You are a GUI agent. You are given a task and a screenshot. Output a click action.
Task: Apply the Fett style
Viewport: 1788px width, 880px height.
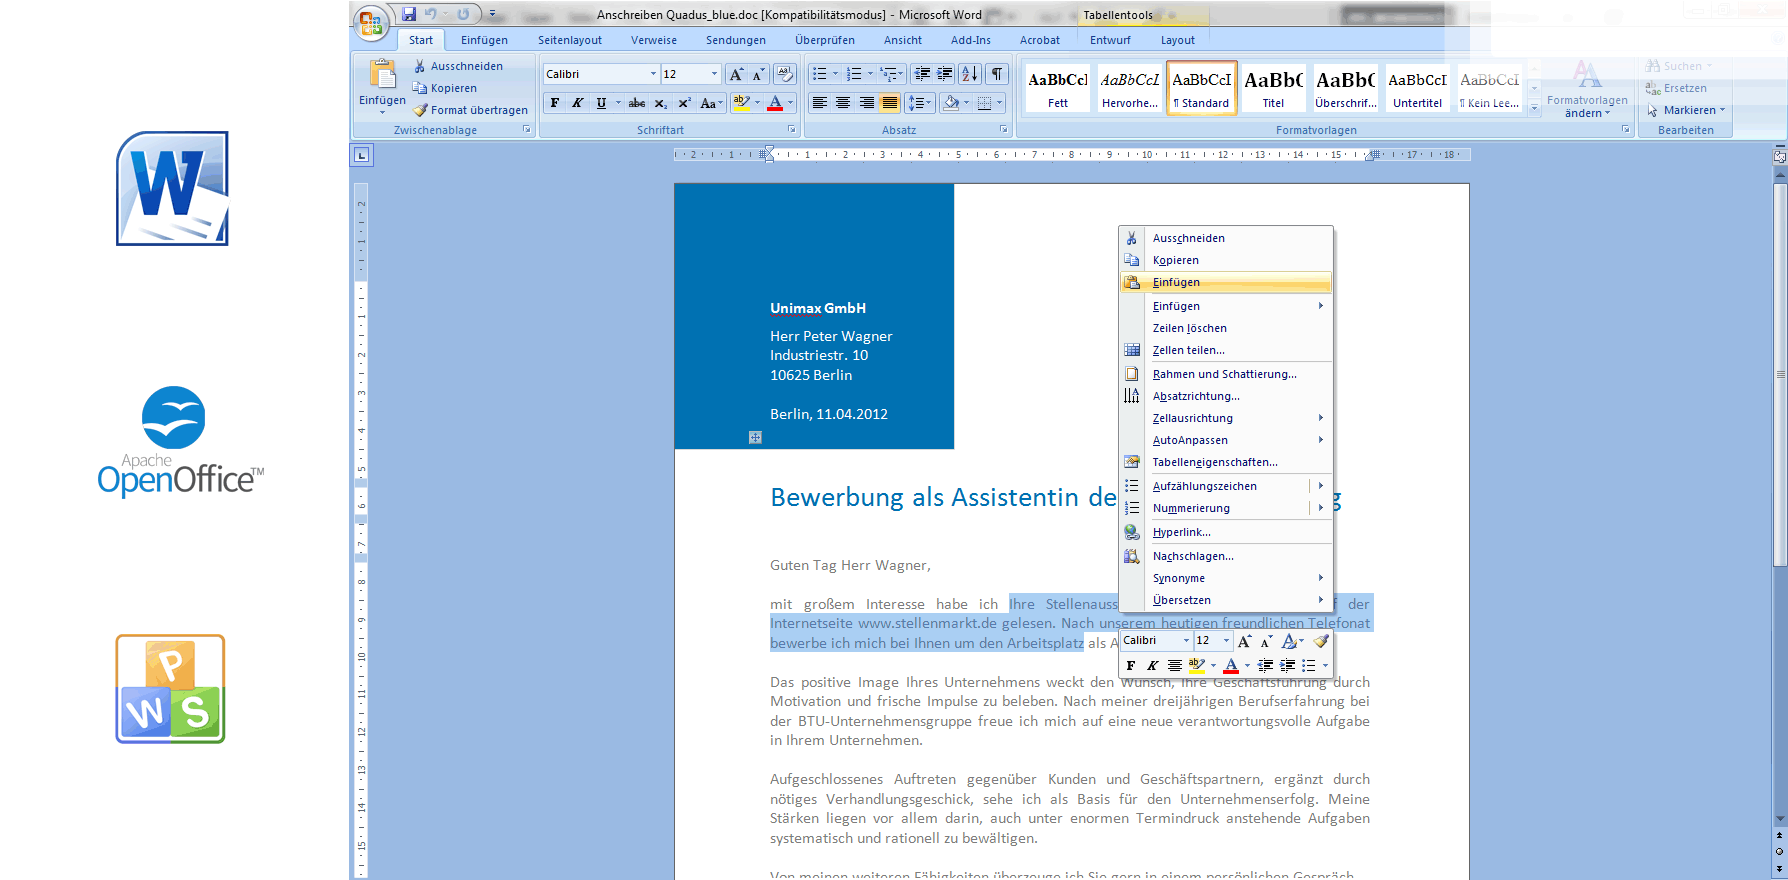pos(1058,88)
